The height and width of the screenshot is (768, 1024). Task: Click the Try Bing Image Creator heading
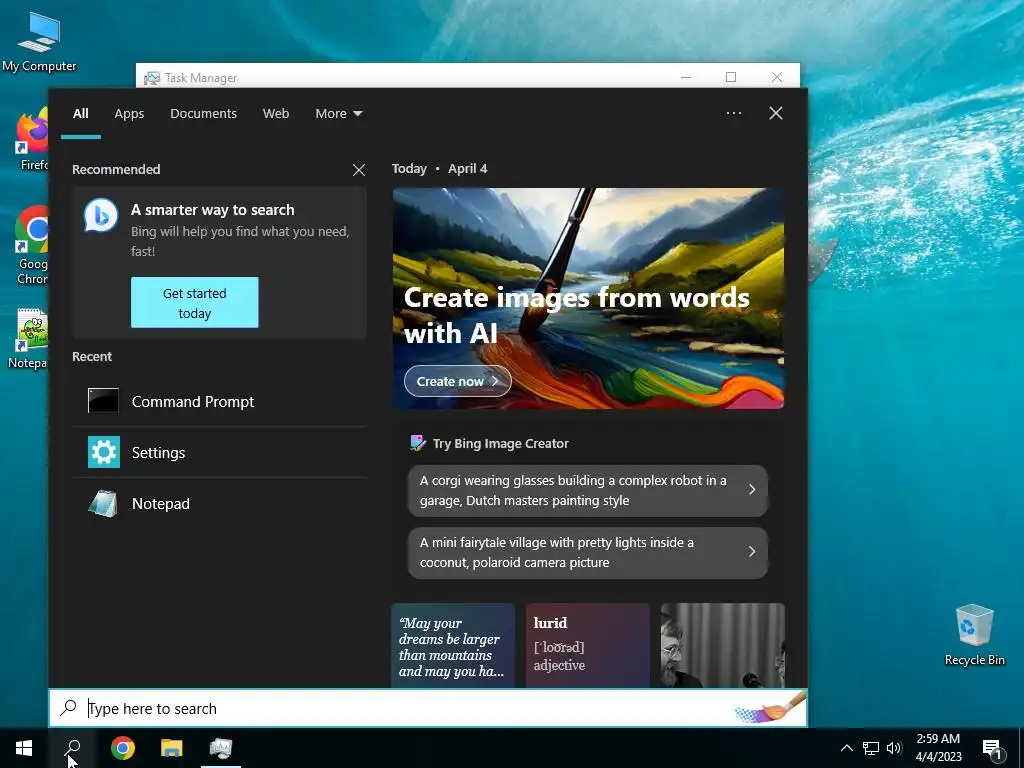pyautogui.click(x=500, y=443)
